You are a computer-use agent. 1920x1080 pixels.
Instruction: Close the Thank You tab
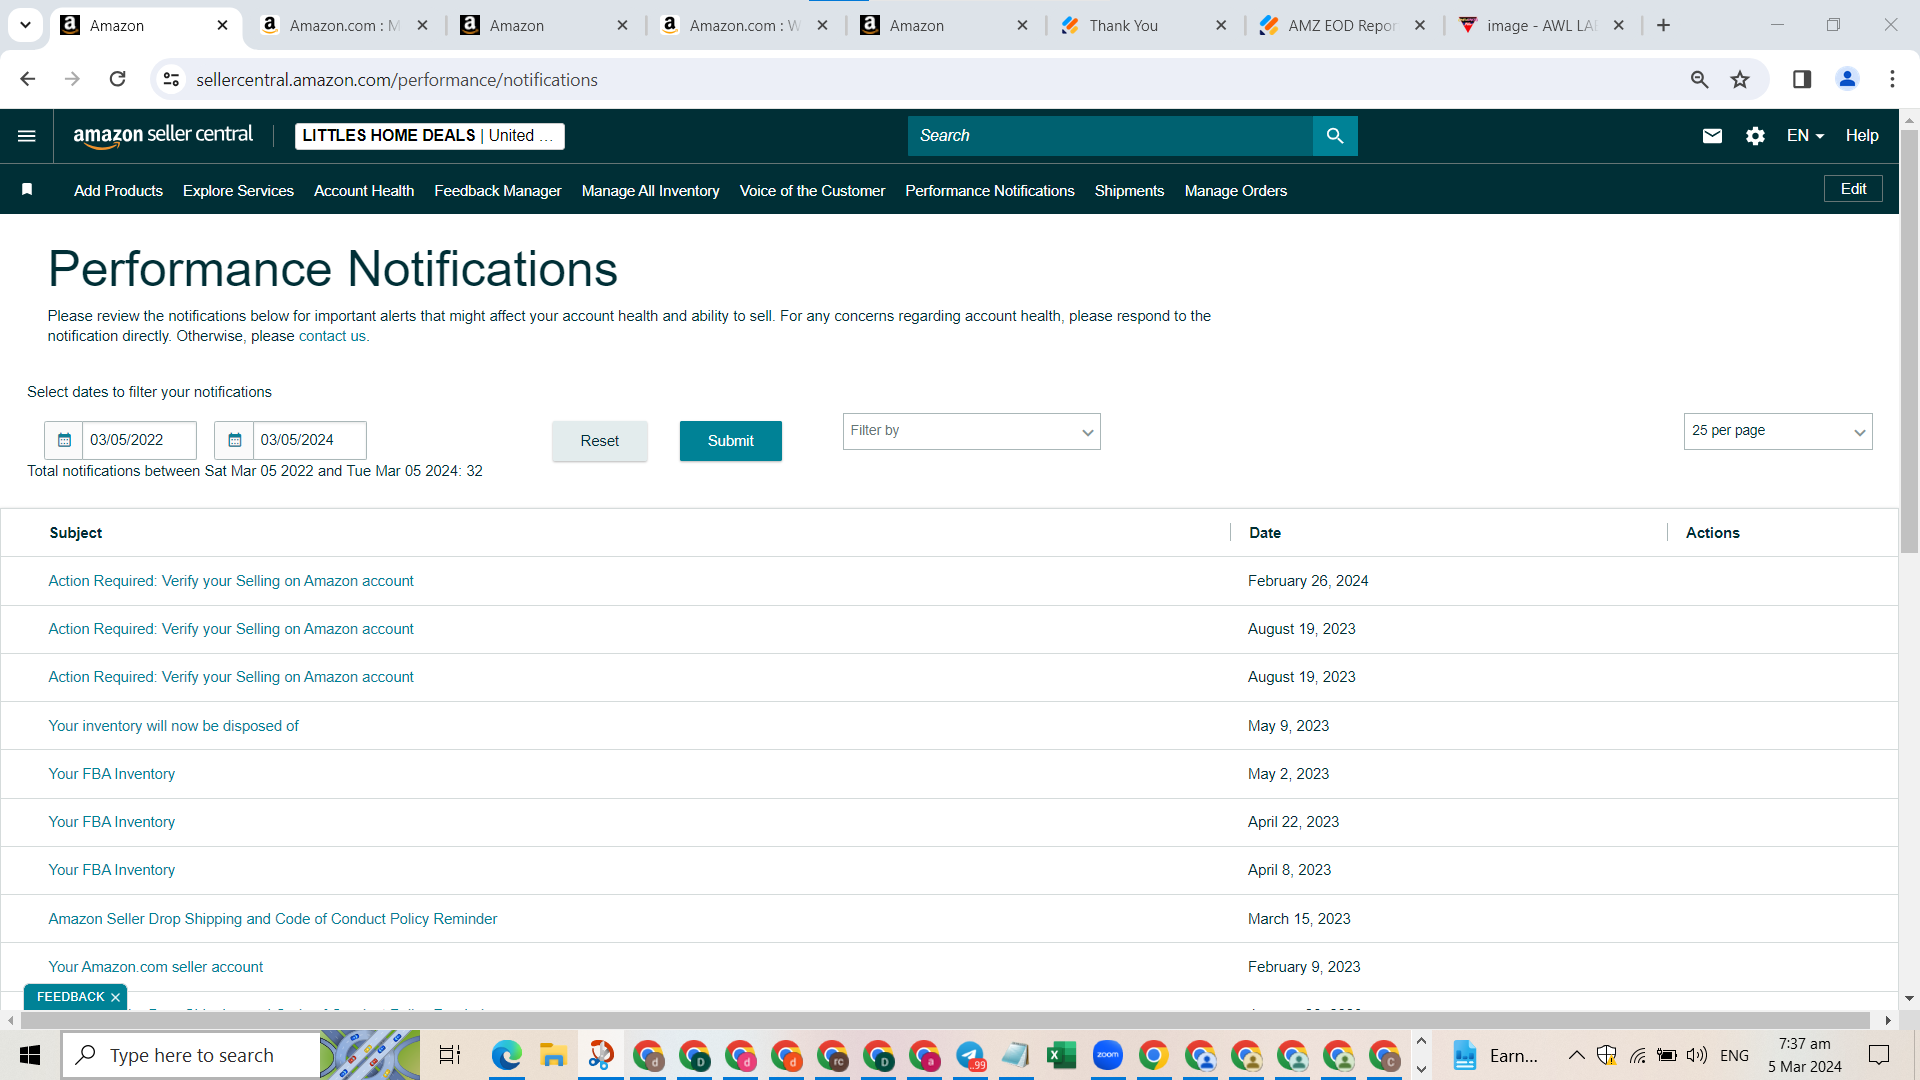pyautogui.click(x=1221, y=25)
